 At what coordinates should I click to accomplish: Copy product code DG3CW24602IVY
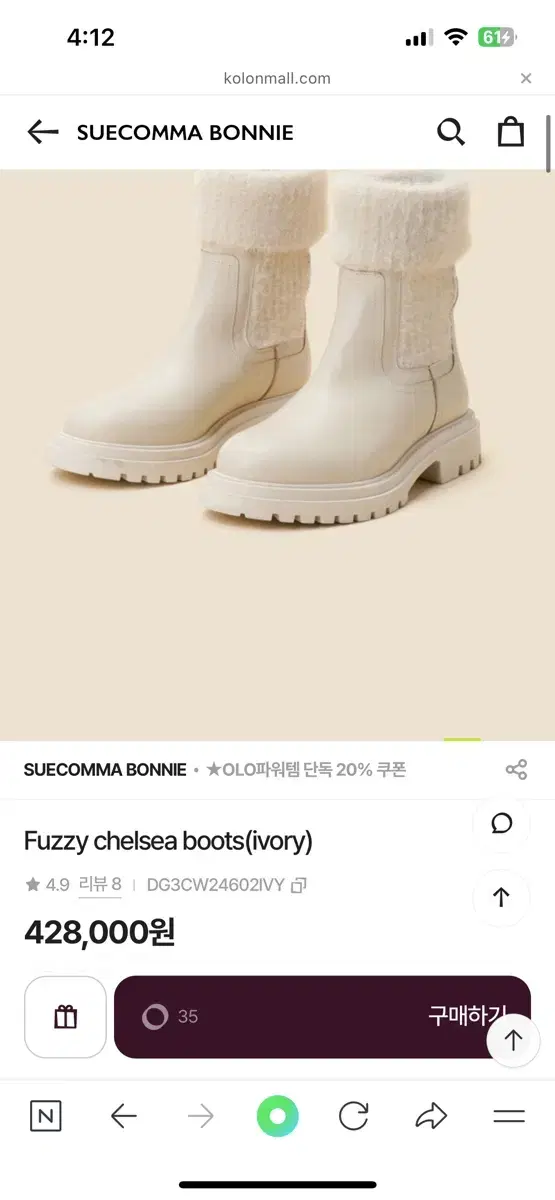pyautogui.click(x=297, y=885)
